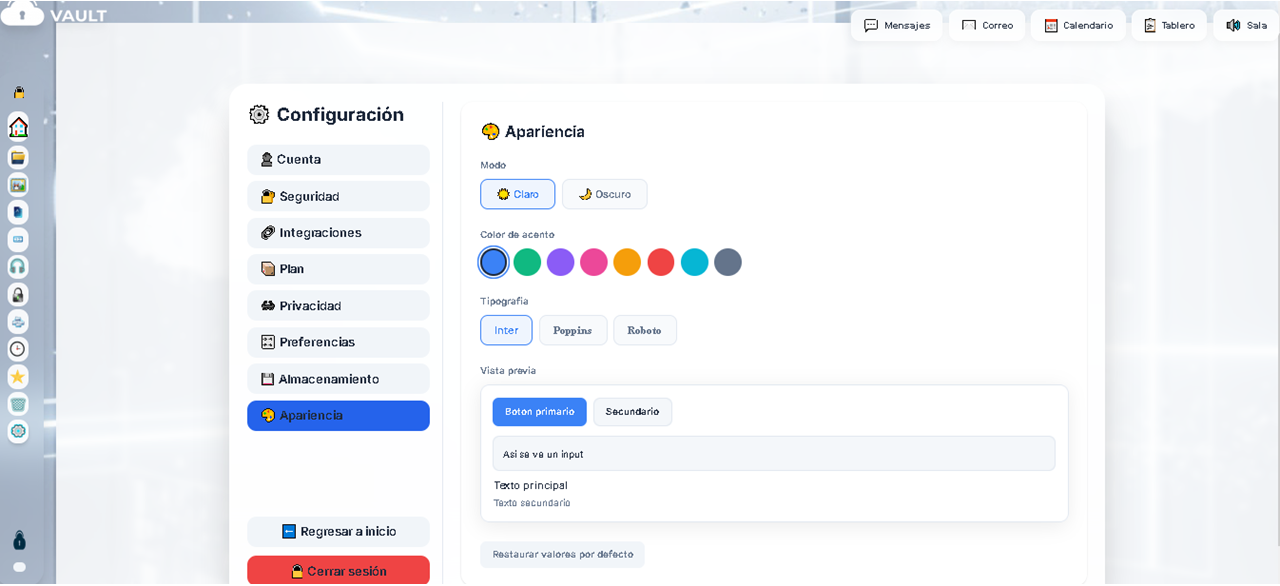Open the blue document sidebar icon
The width and height of the screenshot is (1280, 586).
click(18, 212)
